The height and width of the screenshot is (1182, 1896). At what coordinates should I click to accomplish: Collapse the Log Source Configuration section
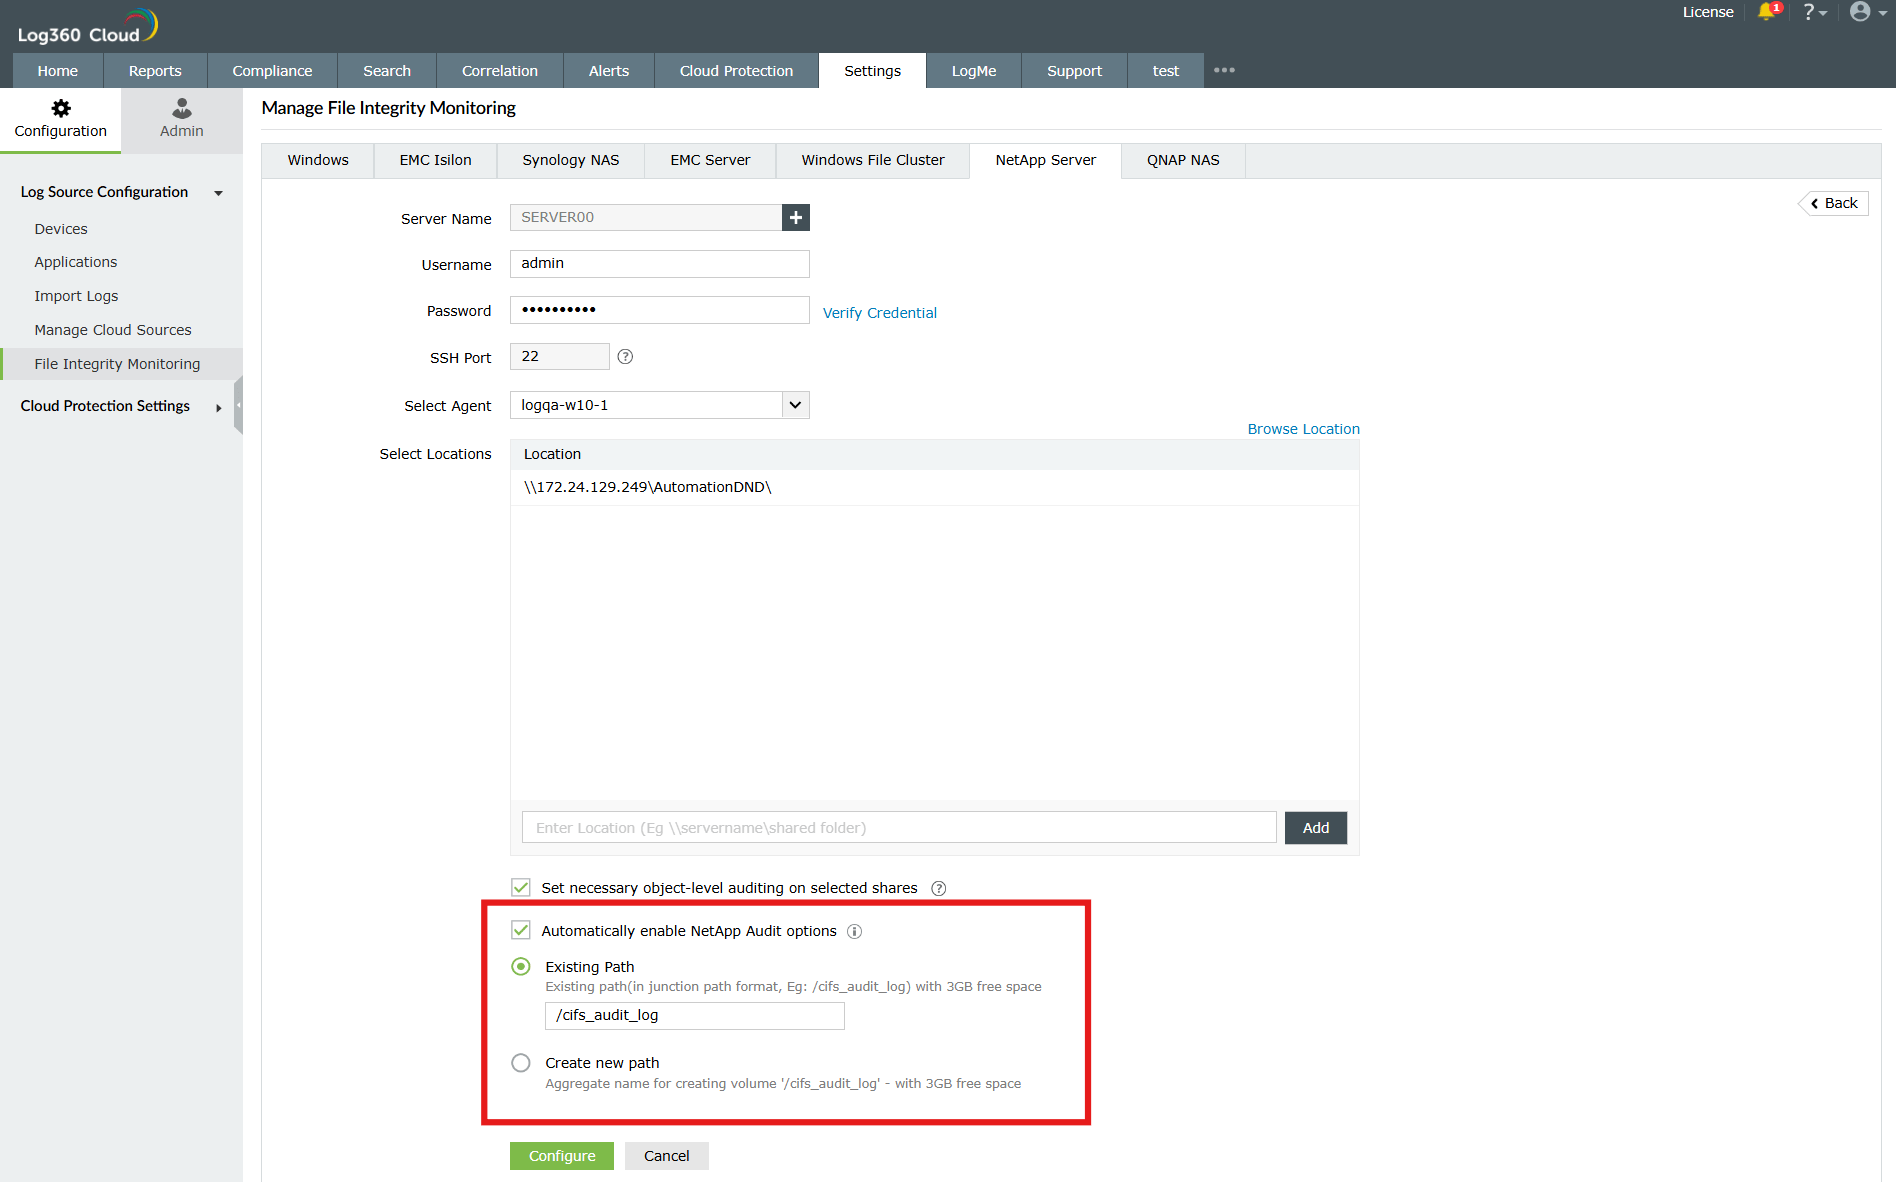click(218, 193)
